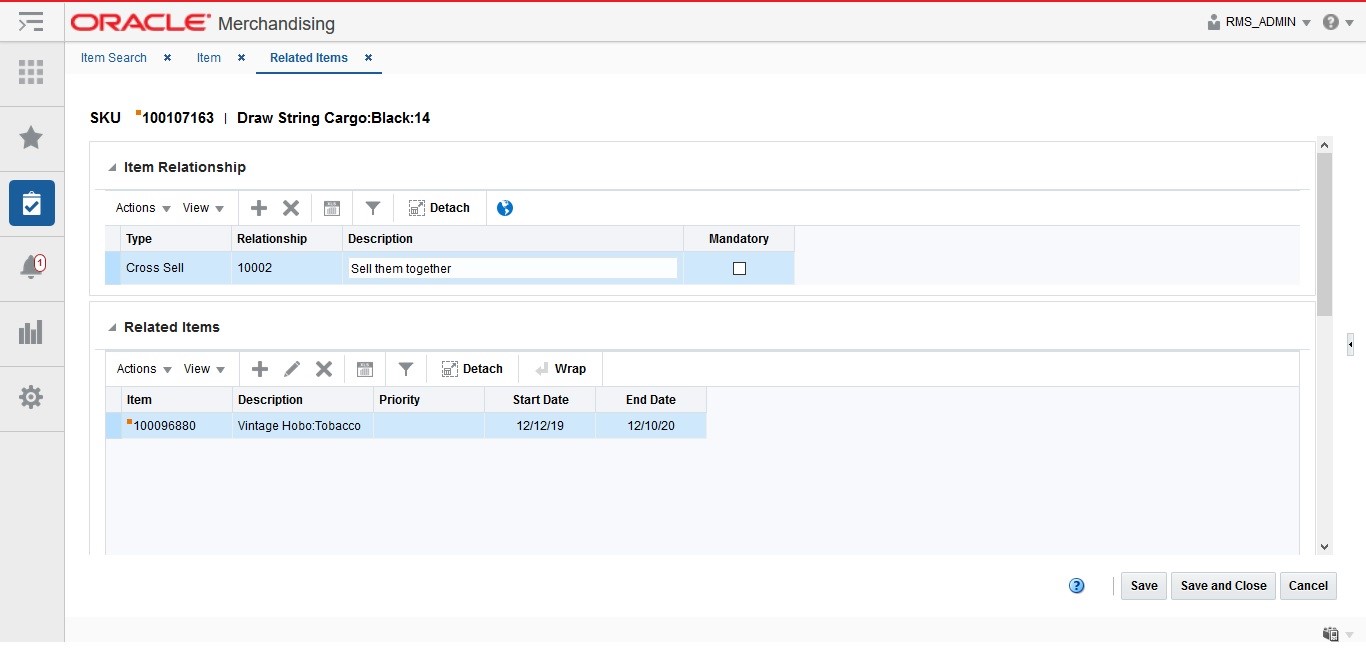The width and height of the screenshot is (1366, 649).
Task: Close the Item tab
Action: tap(241, 58)
